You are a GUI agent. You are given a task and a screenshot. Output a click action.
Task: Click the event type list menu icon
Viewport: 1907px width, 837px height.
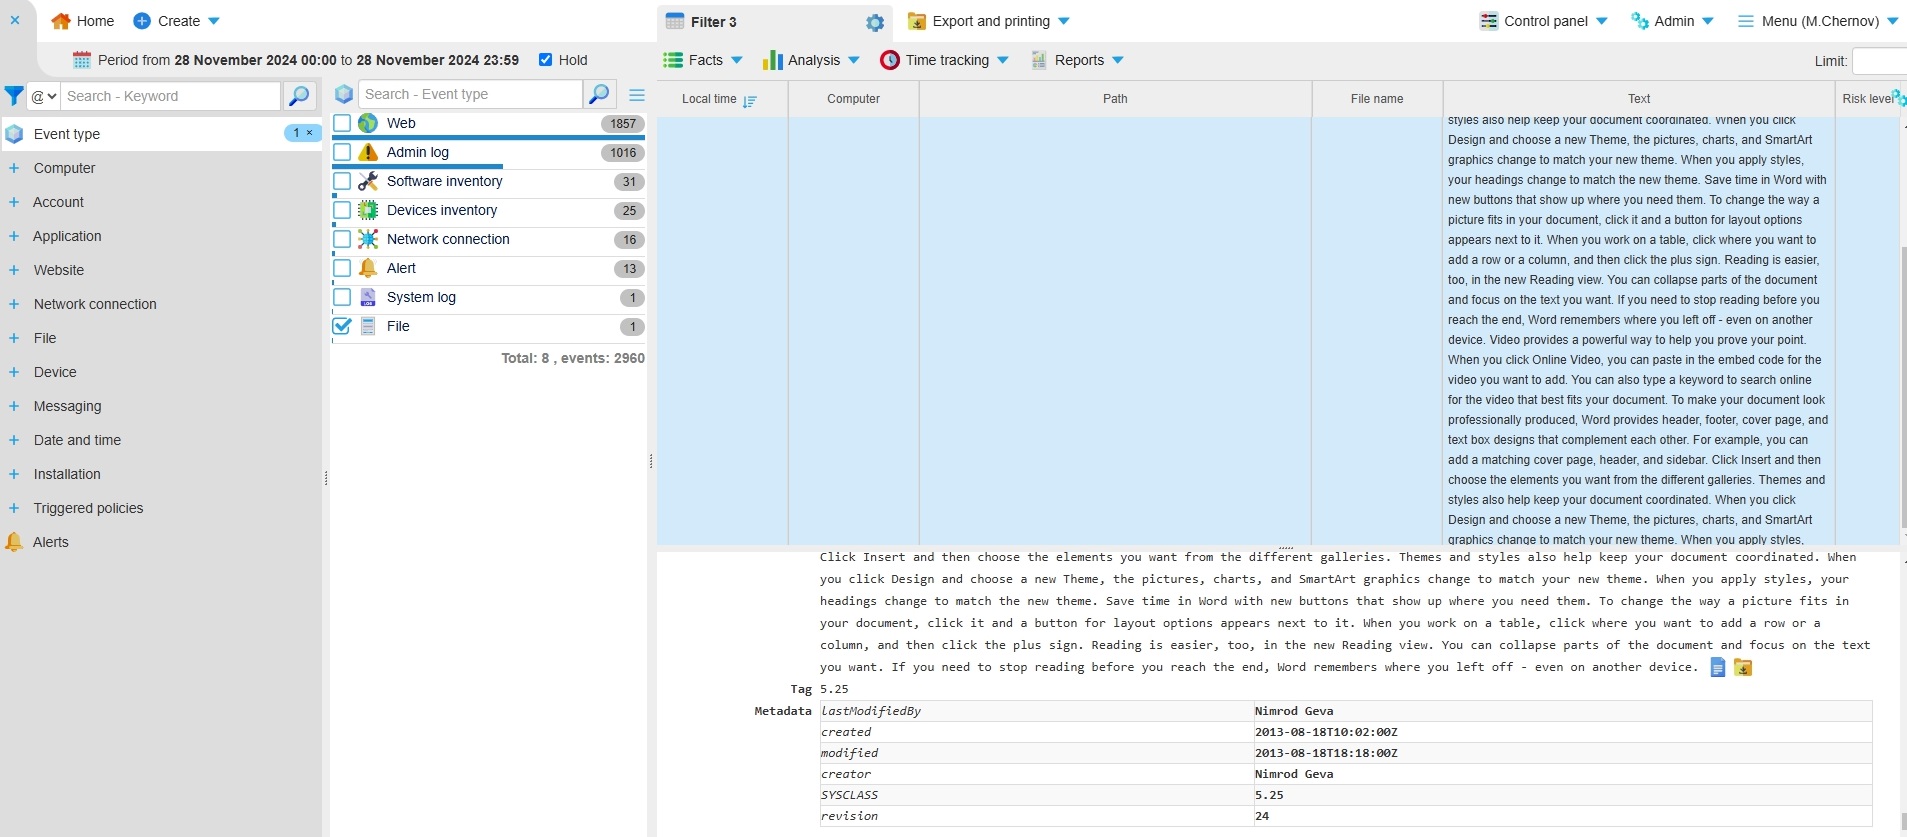click(x=637, y=95)
